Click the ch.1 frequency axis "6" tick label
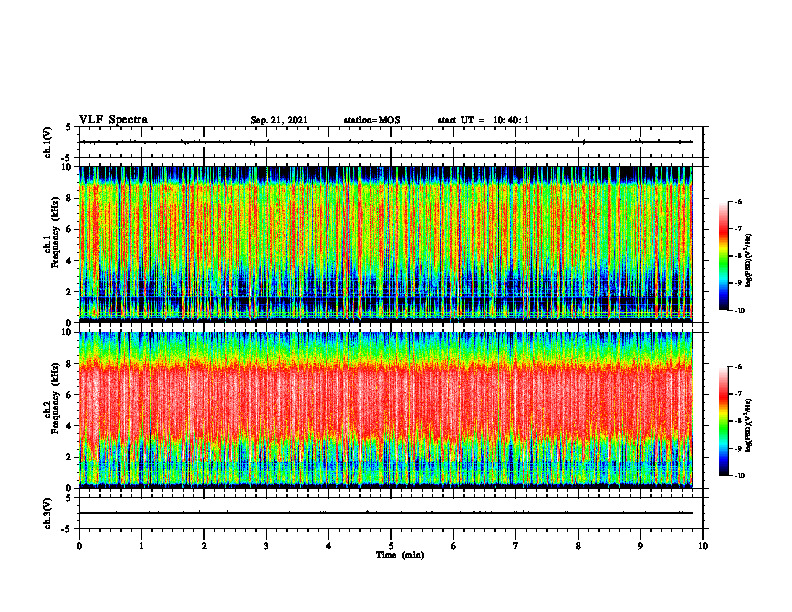 [70, 229]
